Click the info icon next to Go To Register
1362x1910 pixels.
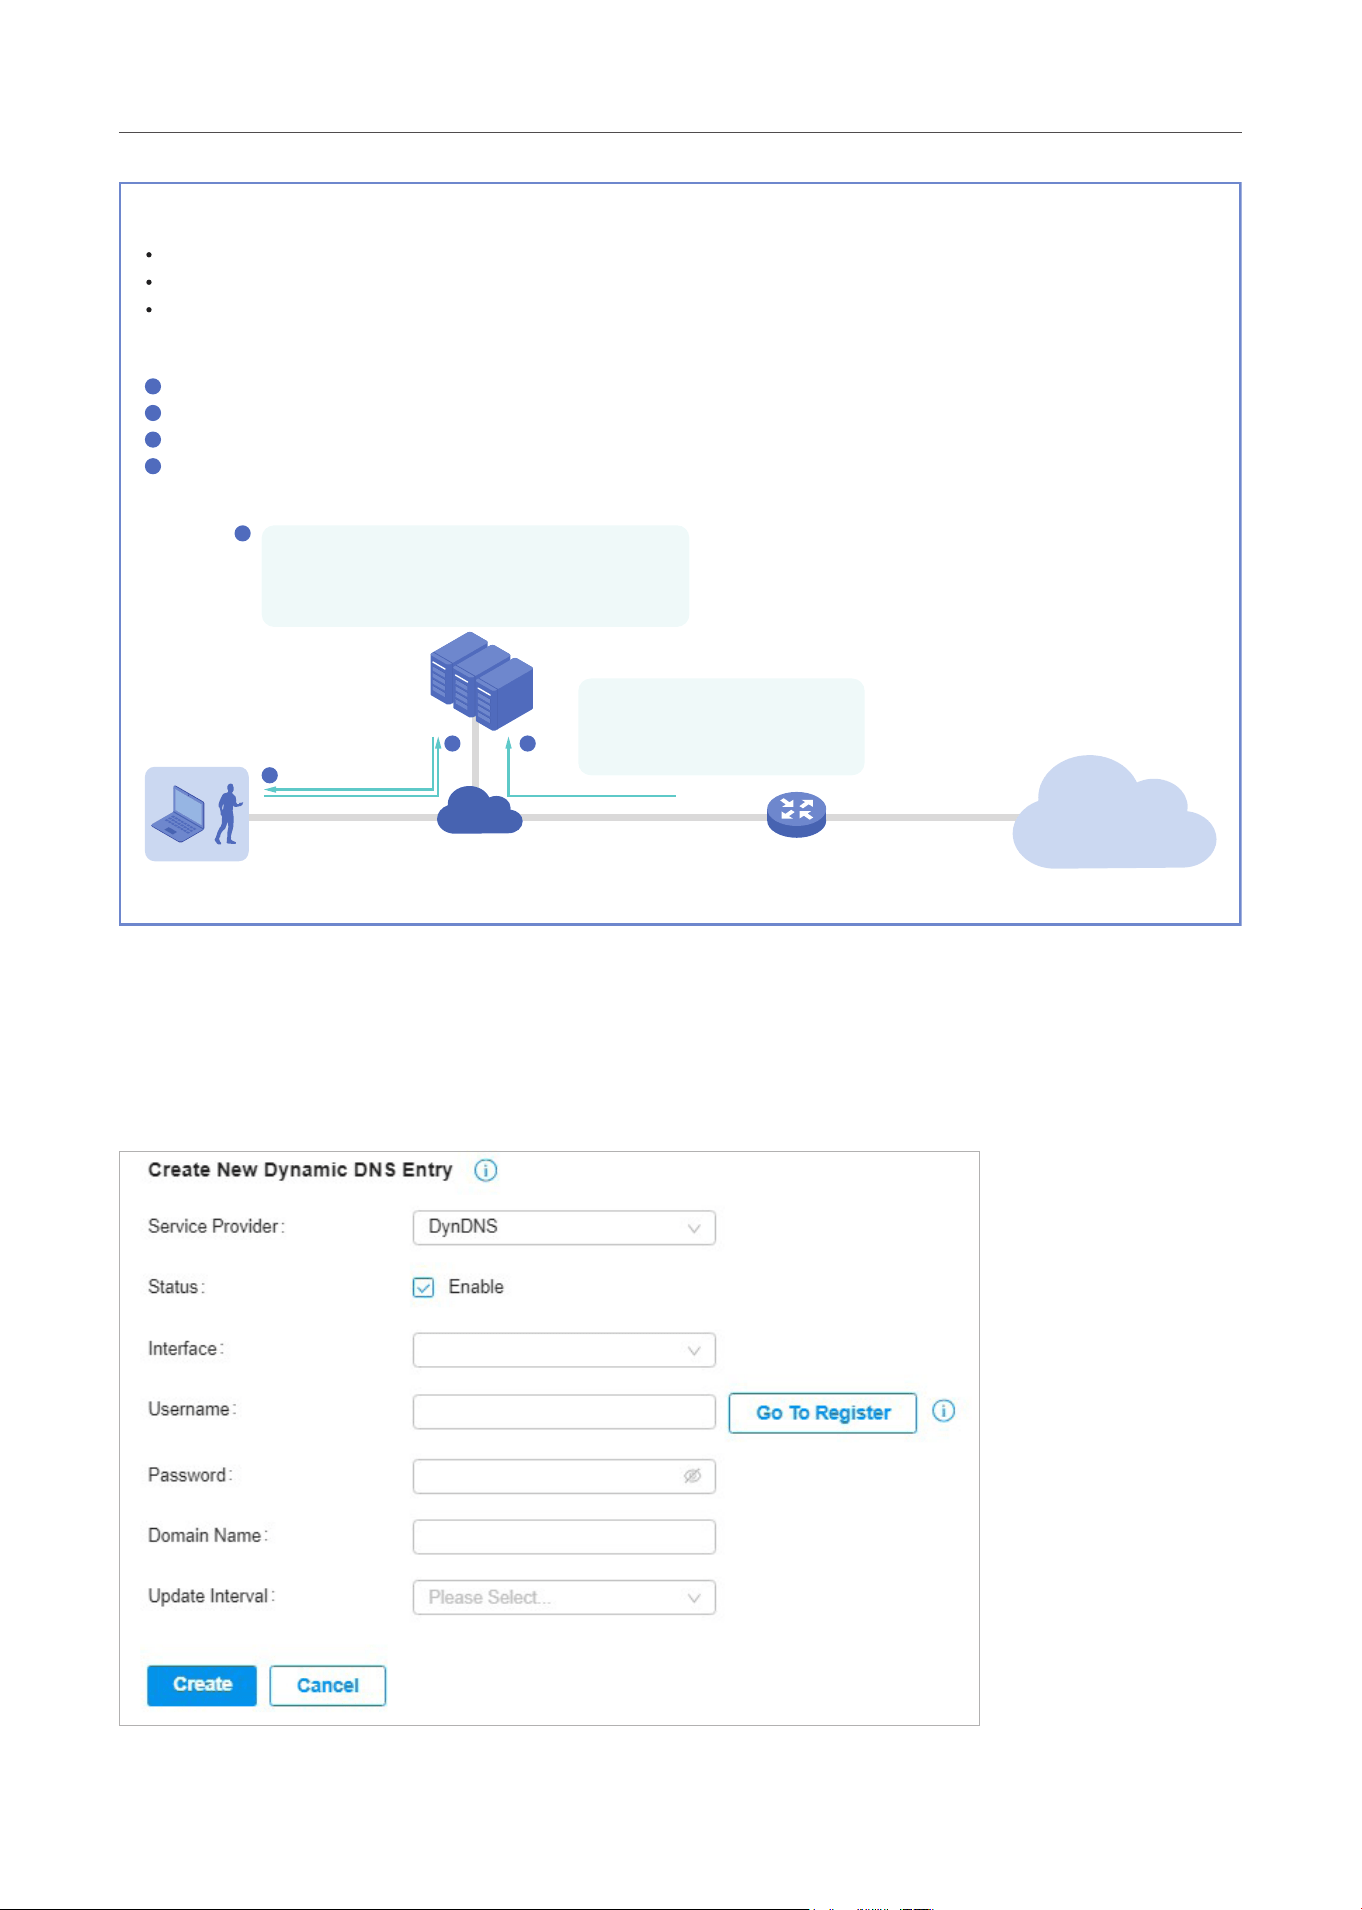[943, 1411]
